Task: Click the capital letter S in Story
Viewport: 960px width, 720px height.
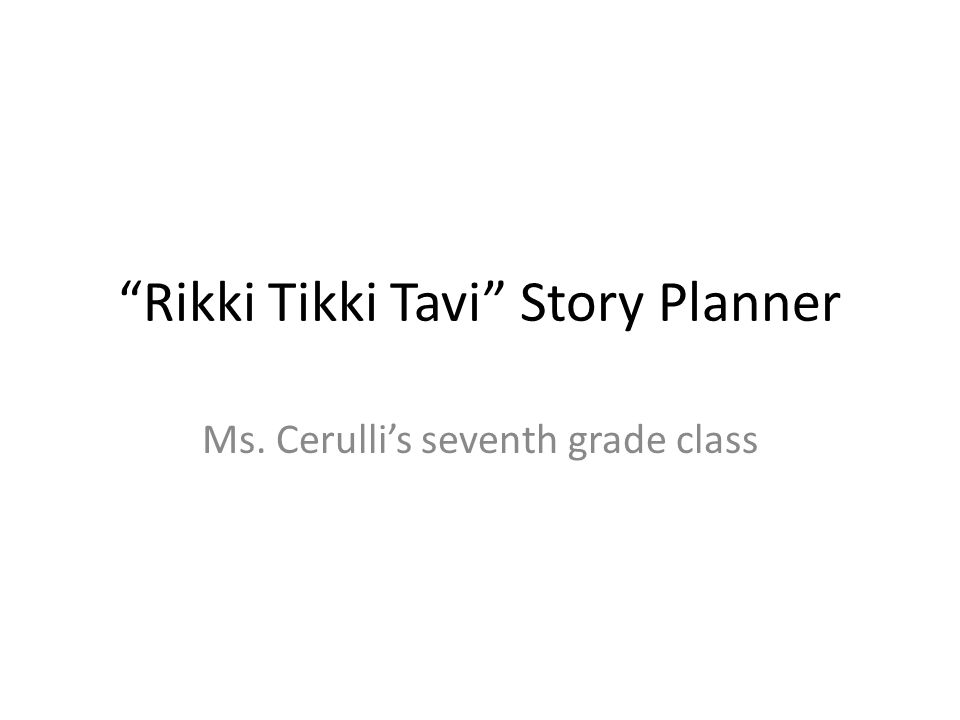Action: (x=532, y=304)
